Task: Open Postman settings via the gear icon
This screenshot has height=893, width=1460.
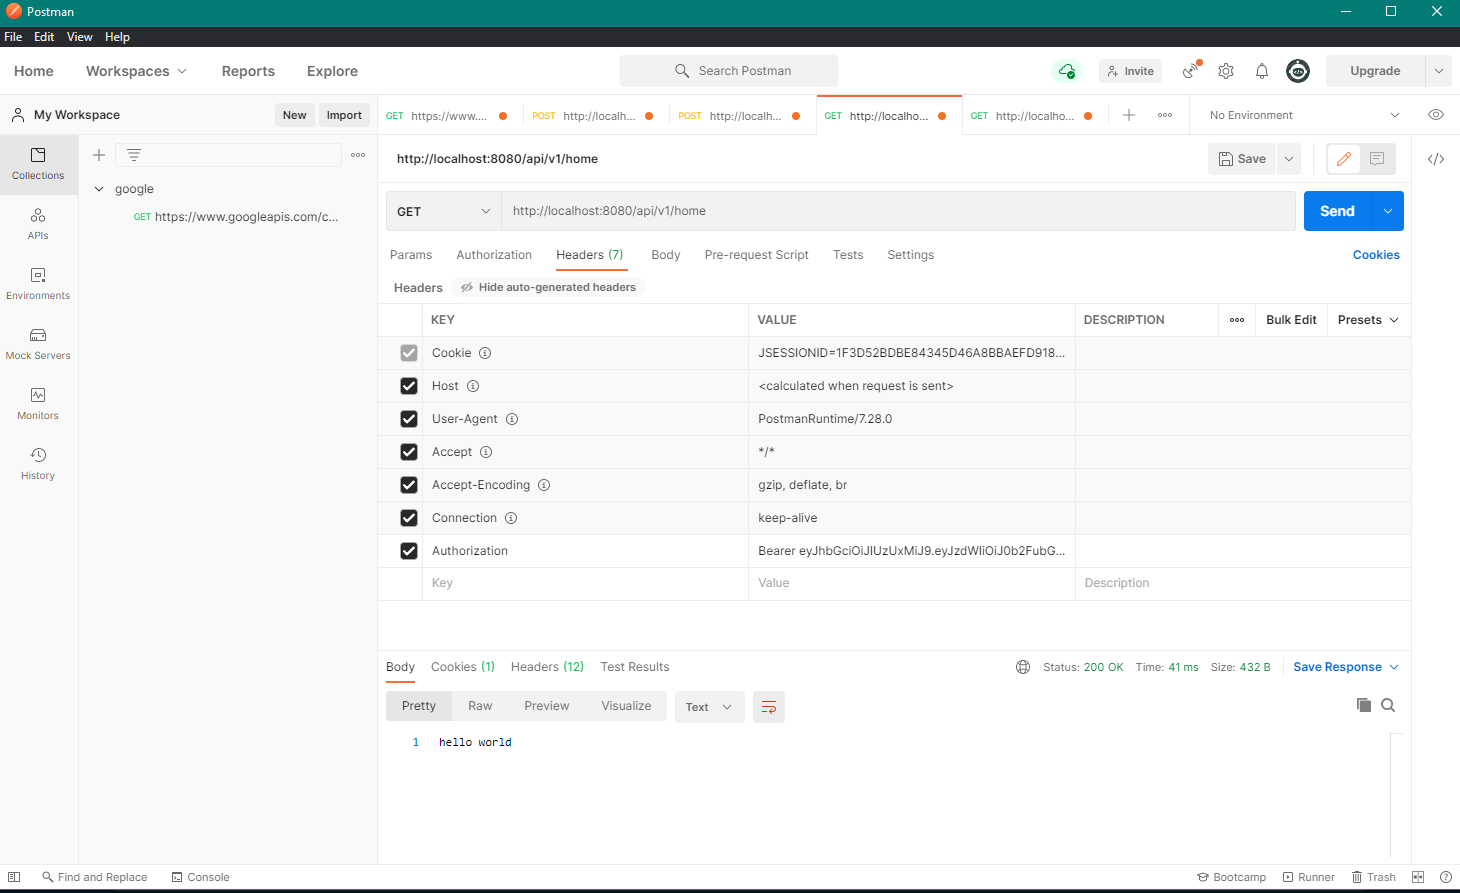Action: pyautogui.click(x=1226, y=71)
